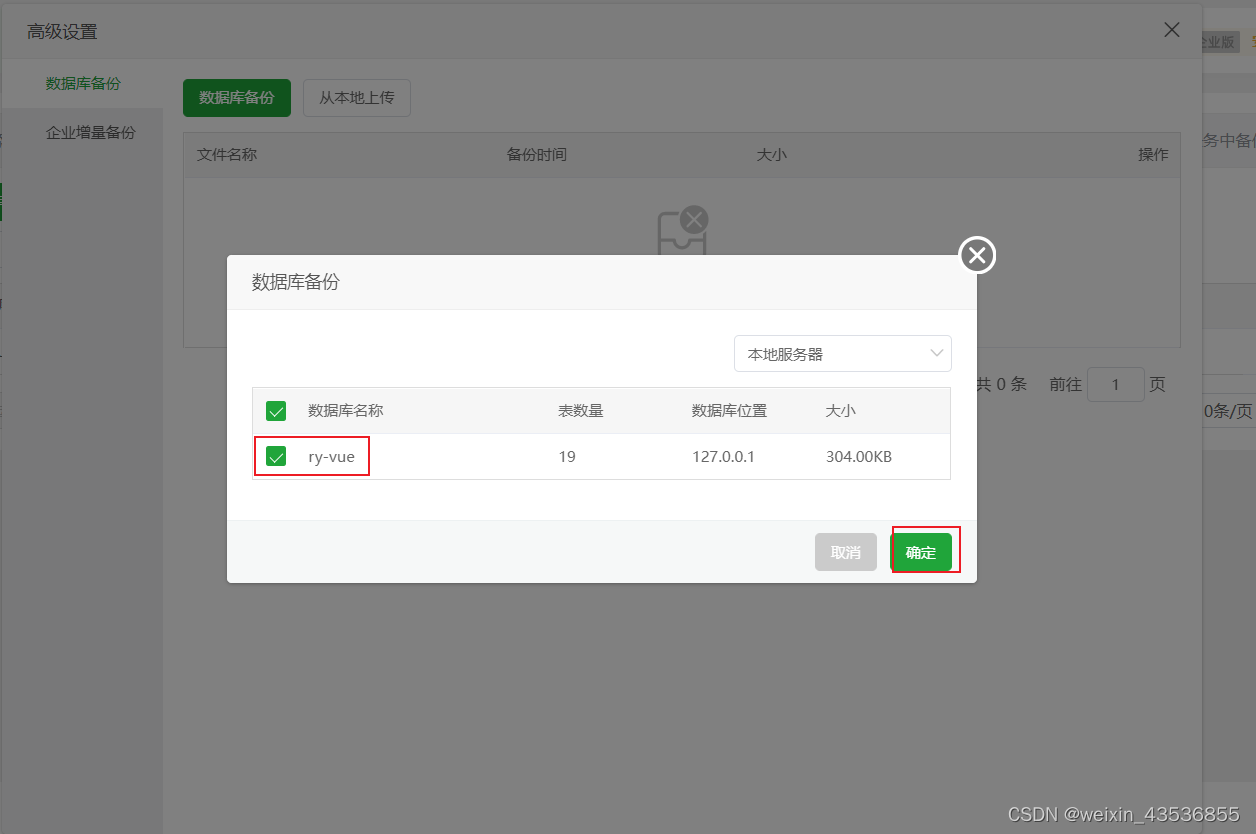This screenshot has height=834, width=1256.
Task: Click the 操作 column header
Action: (1153, 155)
